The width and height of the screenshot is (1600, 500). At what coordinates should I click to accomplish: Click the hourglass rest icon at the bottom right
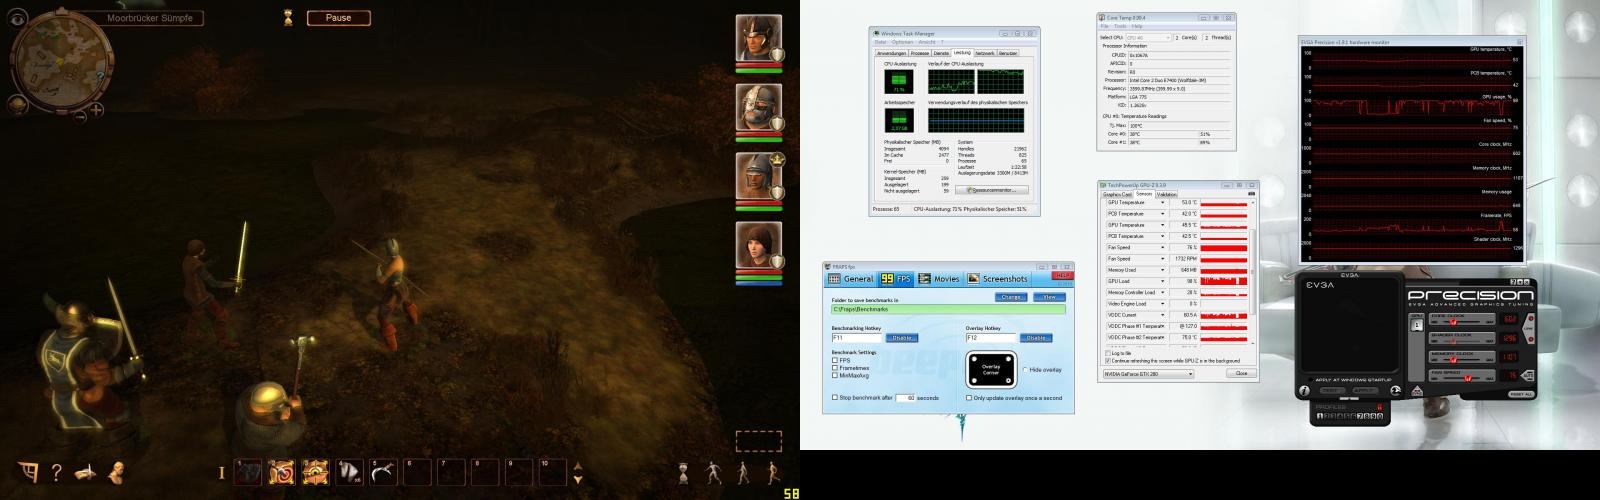click(684, 472)
